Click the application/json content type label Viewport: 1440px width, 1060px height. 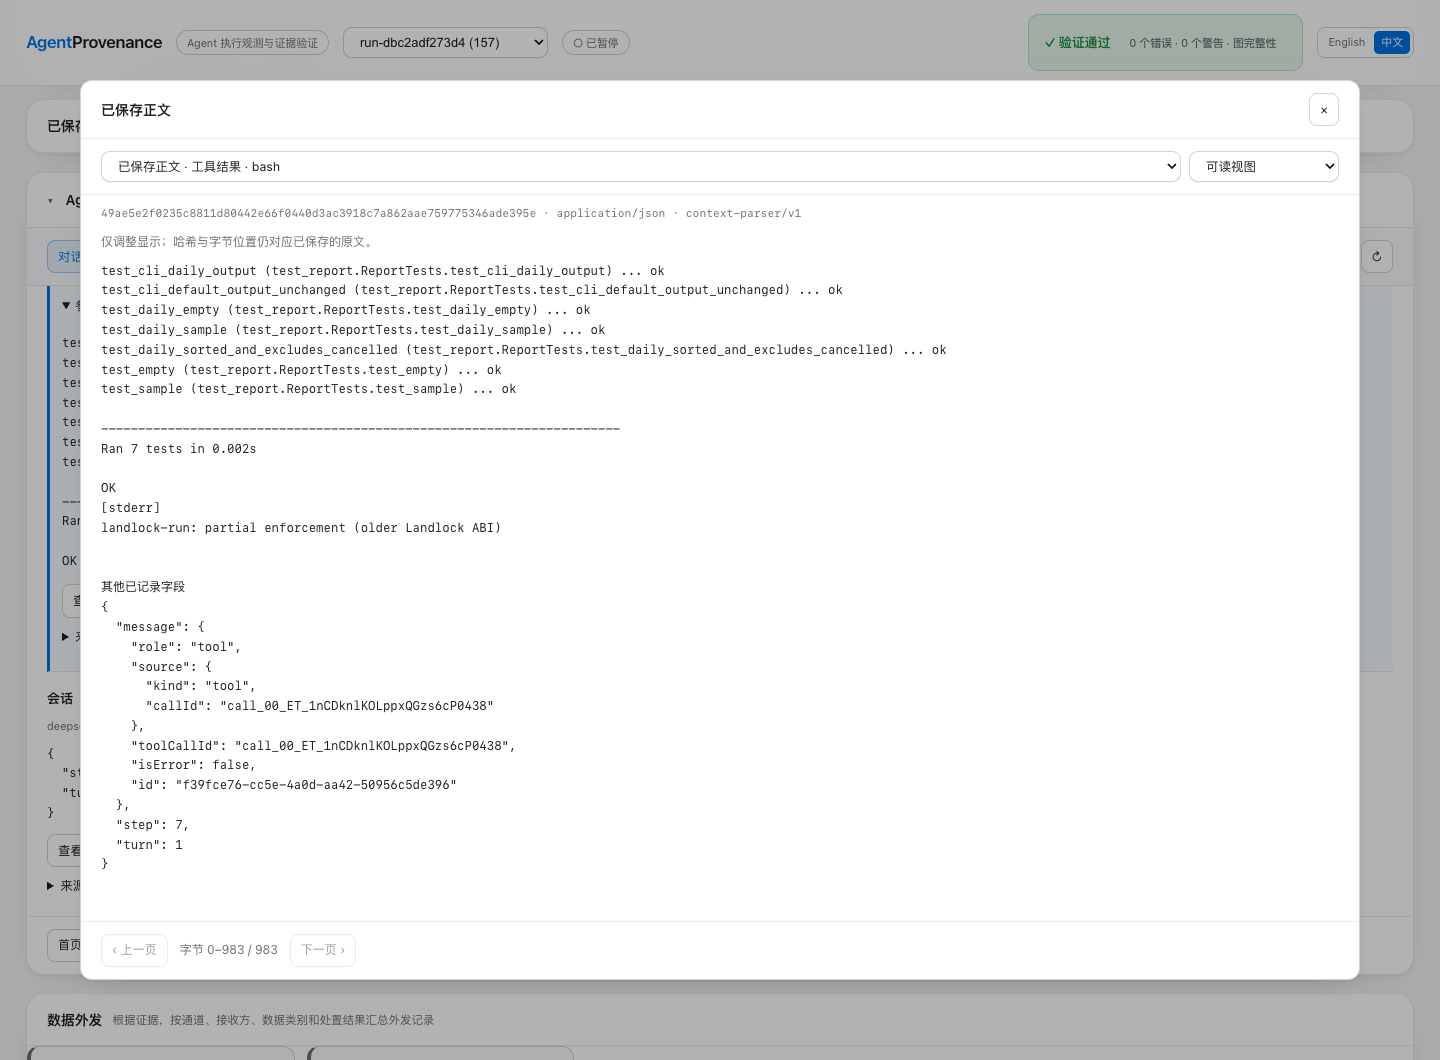[x=610, y=213]
